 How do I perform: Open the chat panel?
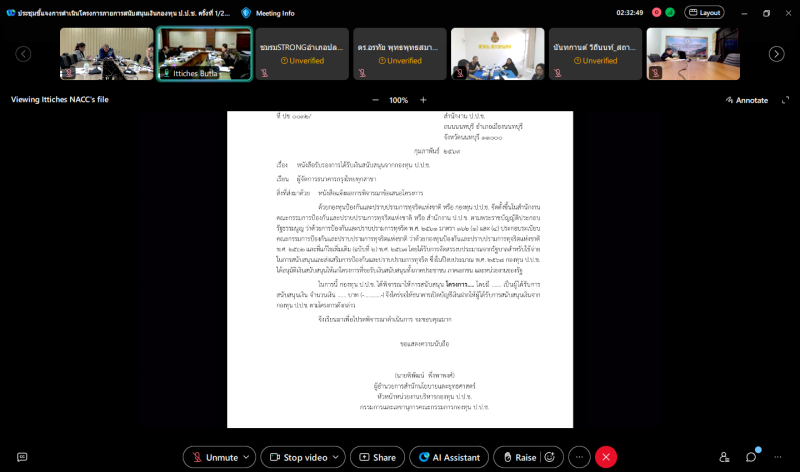752,457
